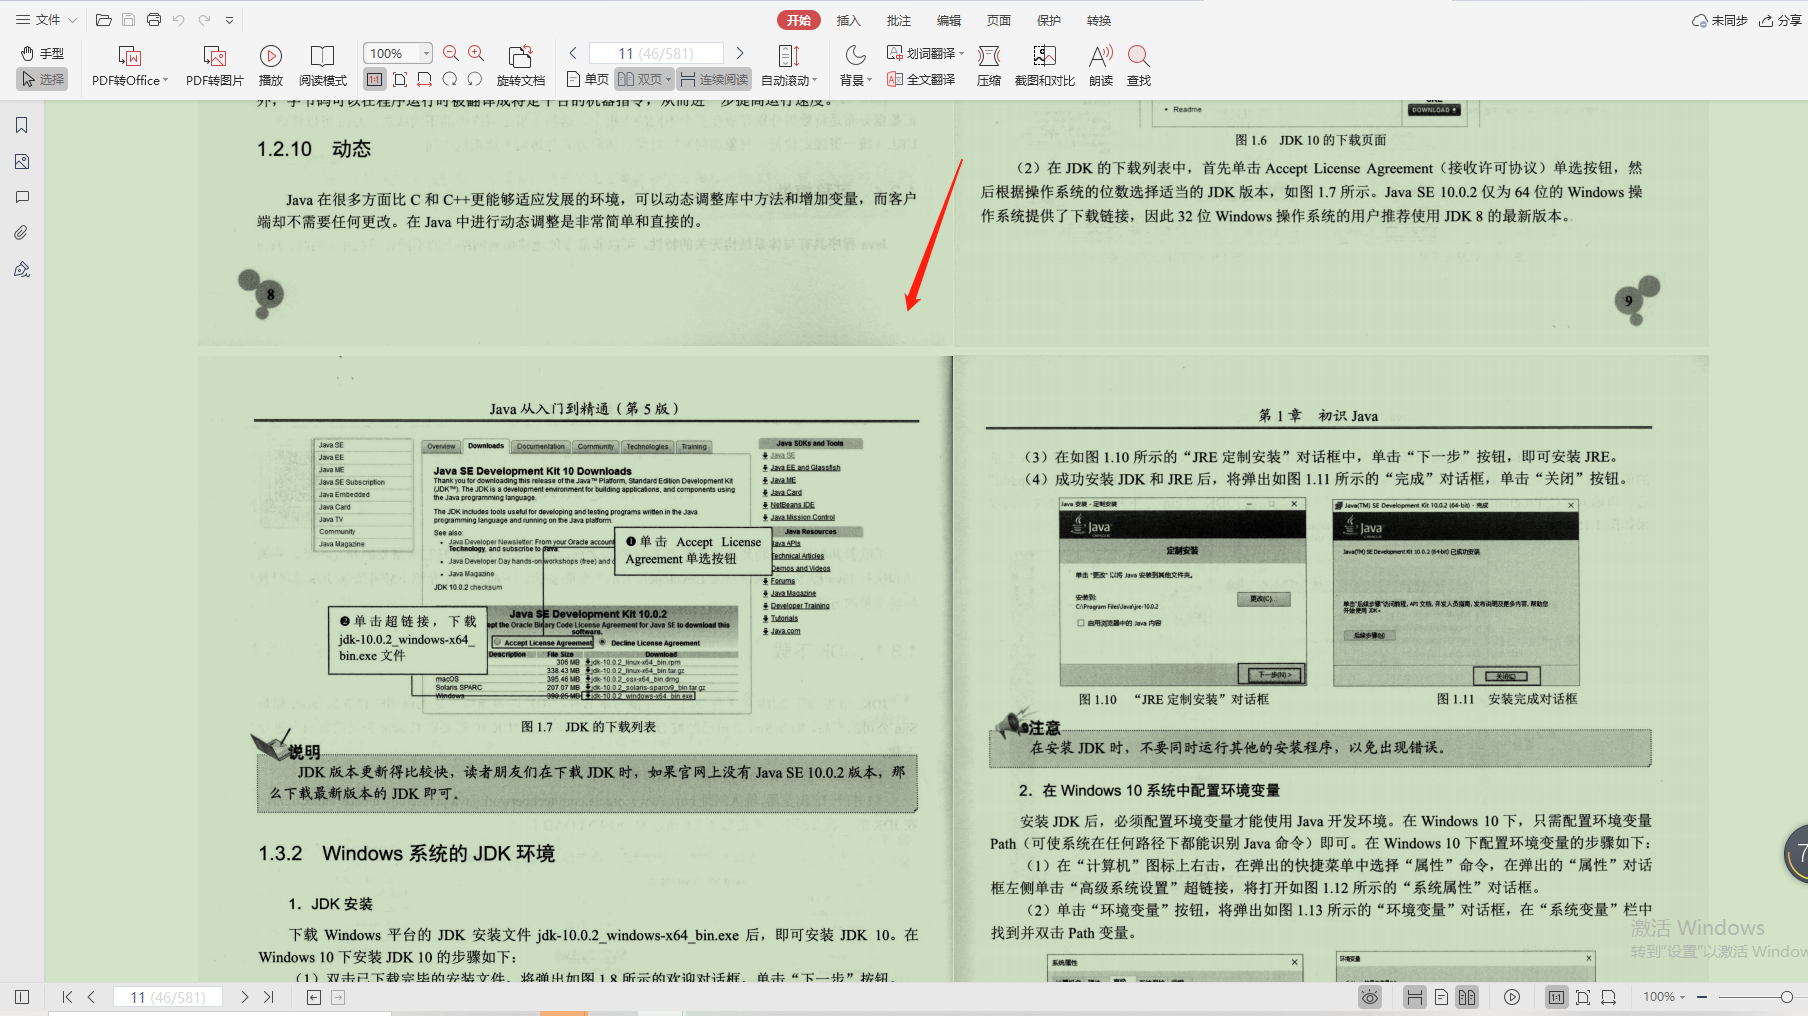Click the status bar page number field

pyautogui.click(x=167, y=997)
